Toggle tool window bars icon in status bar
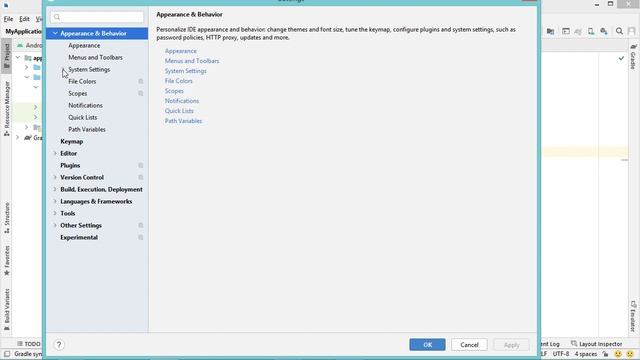 (7, 354)
